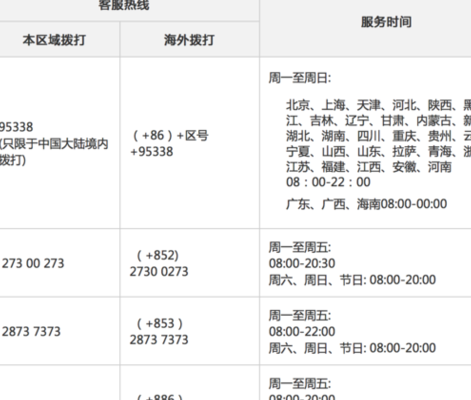471x400 pixels.
Task: Click the 服务时间 column header
Action: click(386, 22)
